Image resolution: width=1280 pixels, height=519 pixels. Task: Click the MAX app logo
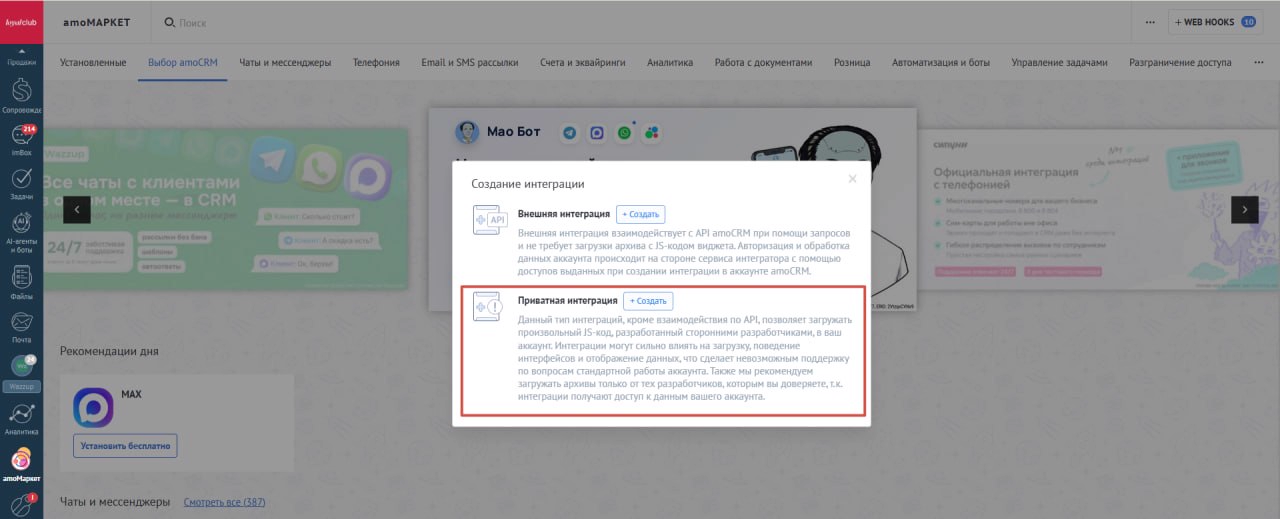93,408
